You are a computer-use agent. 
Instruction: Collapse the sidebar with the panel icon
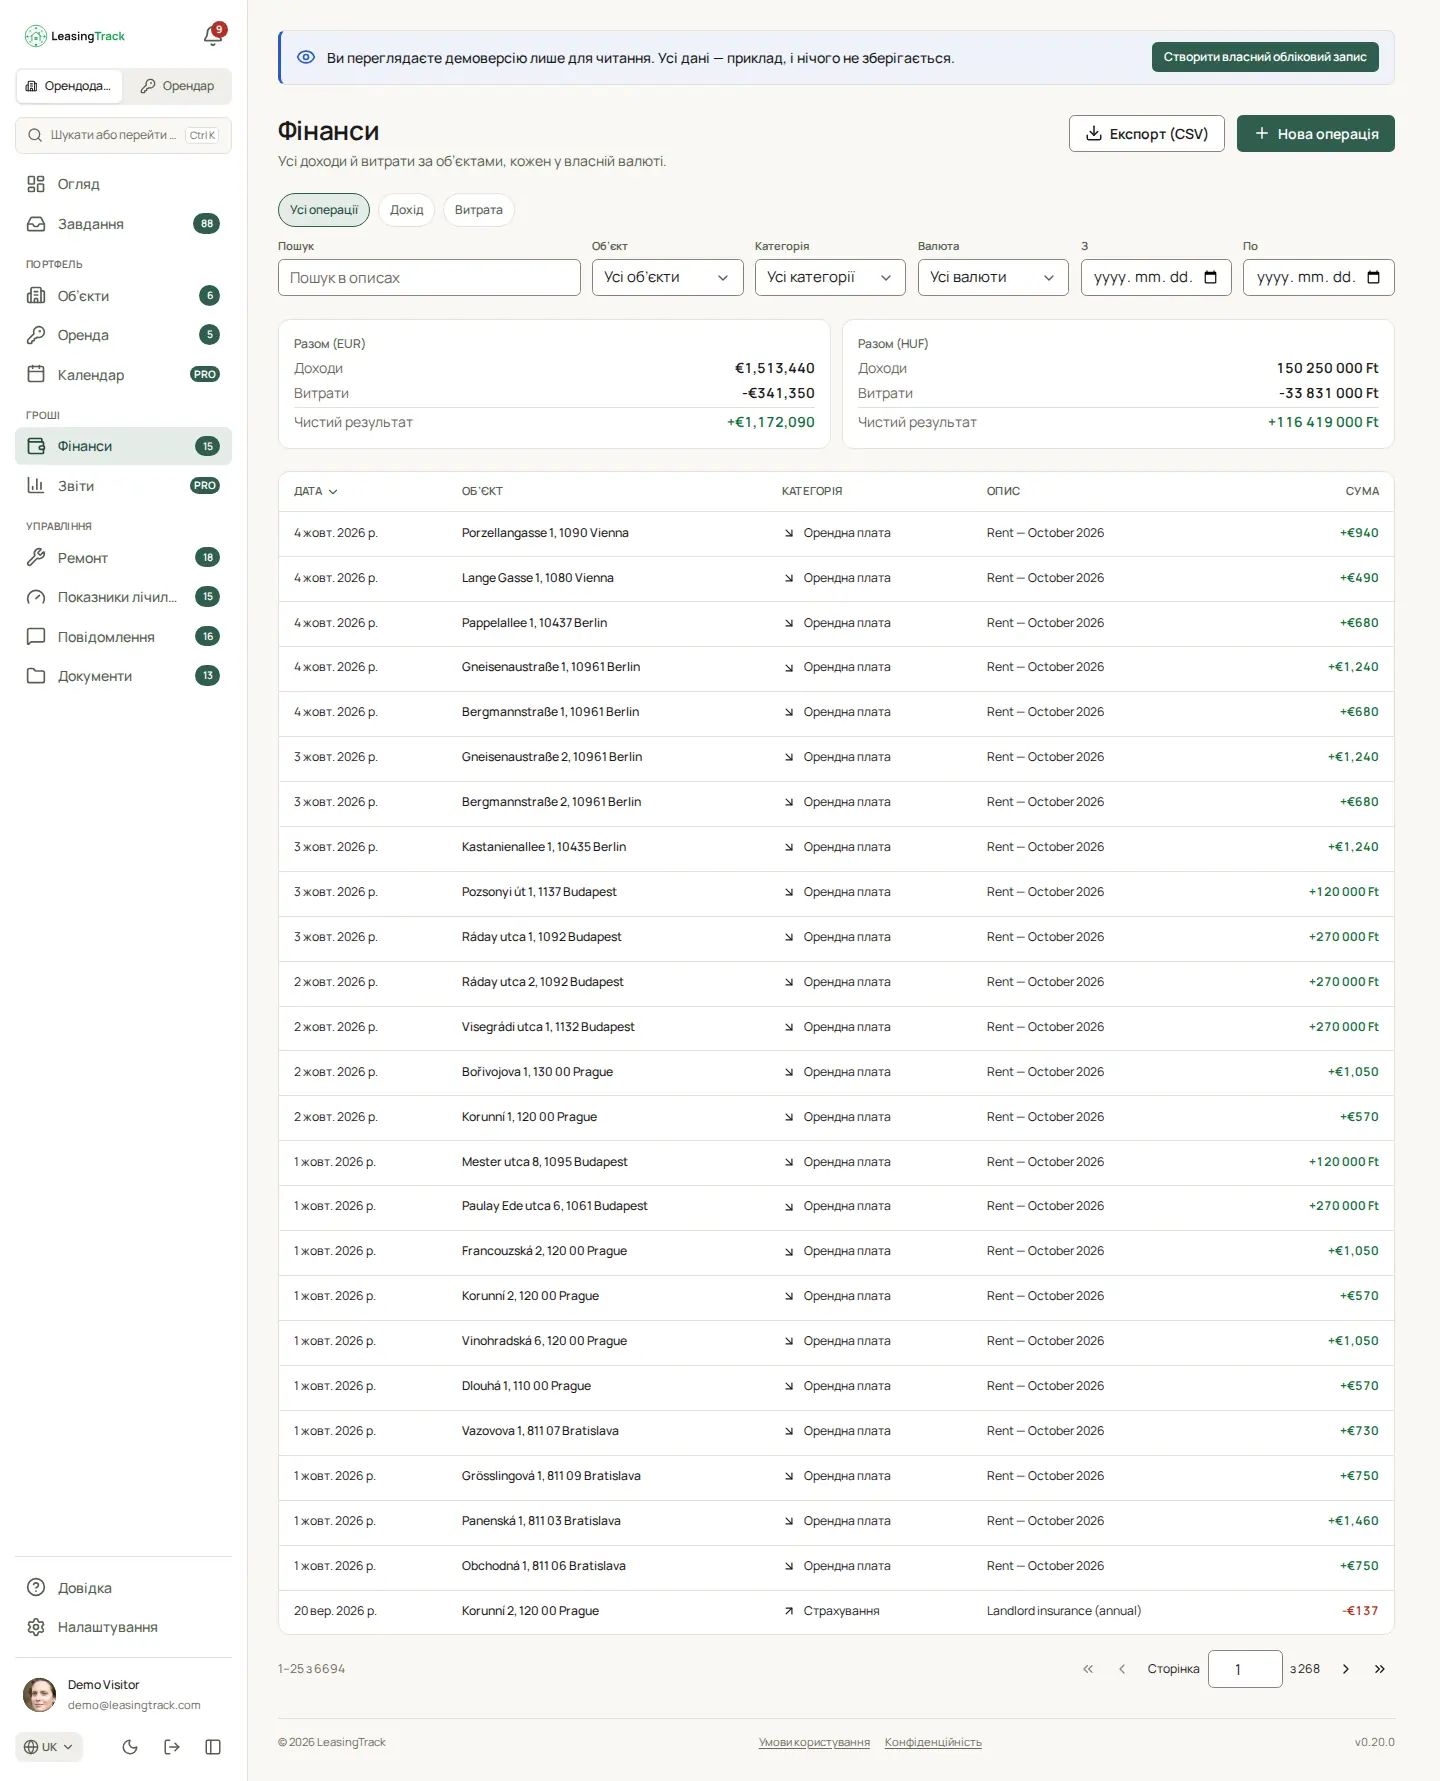213,1747
